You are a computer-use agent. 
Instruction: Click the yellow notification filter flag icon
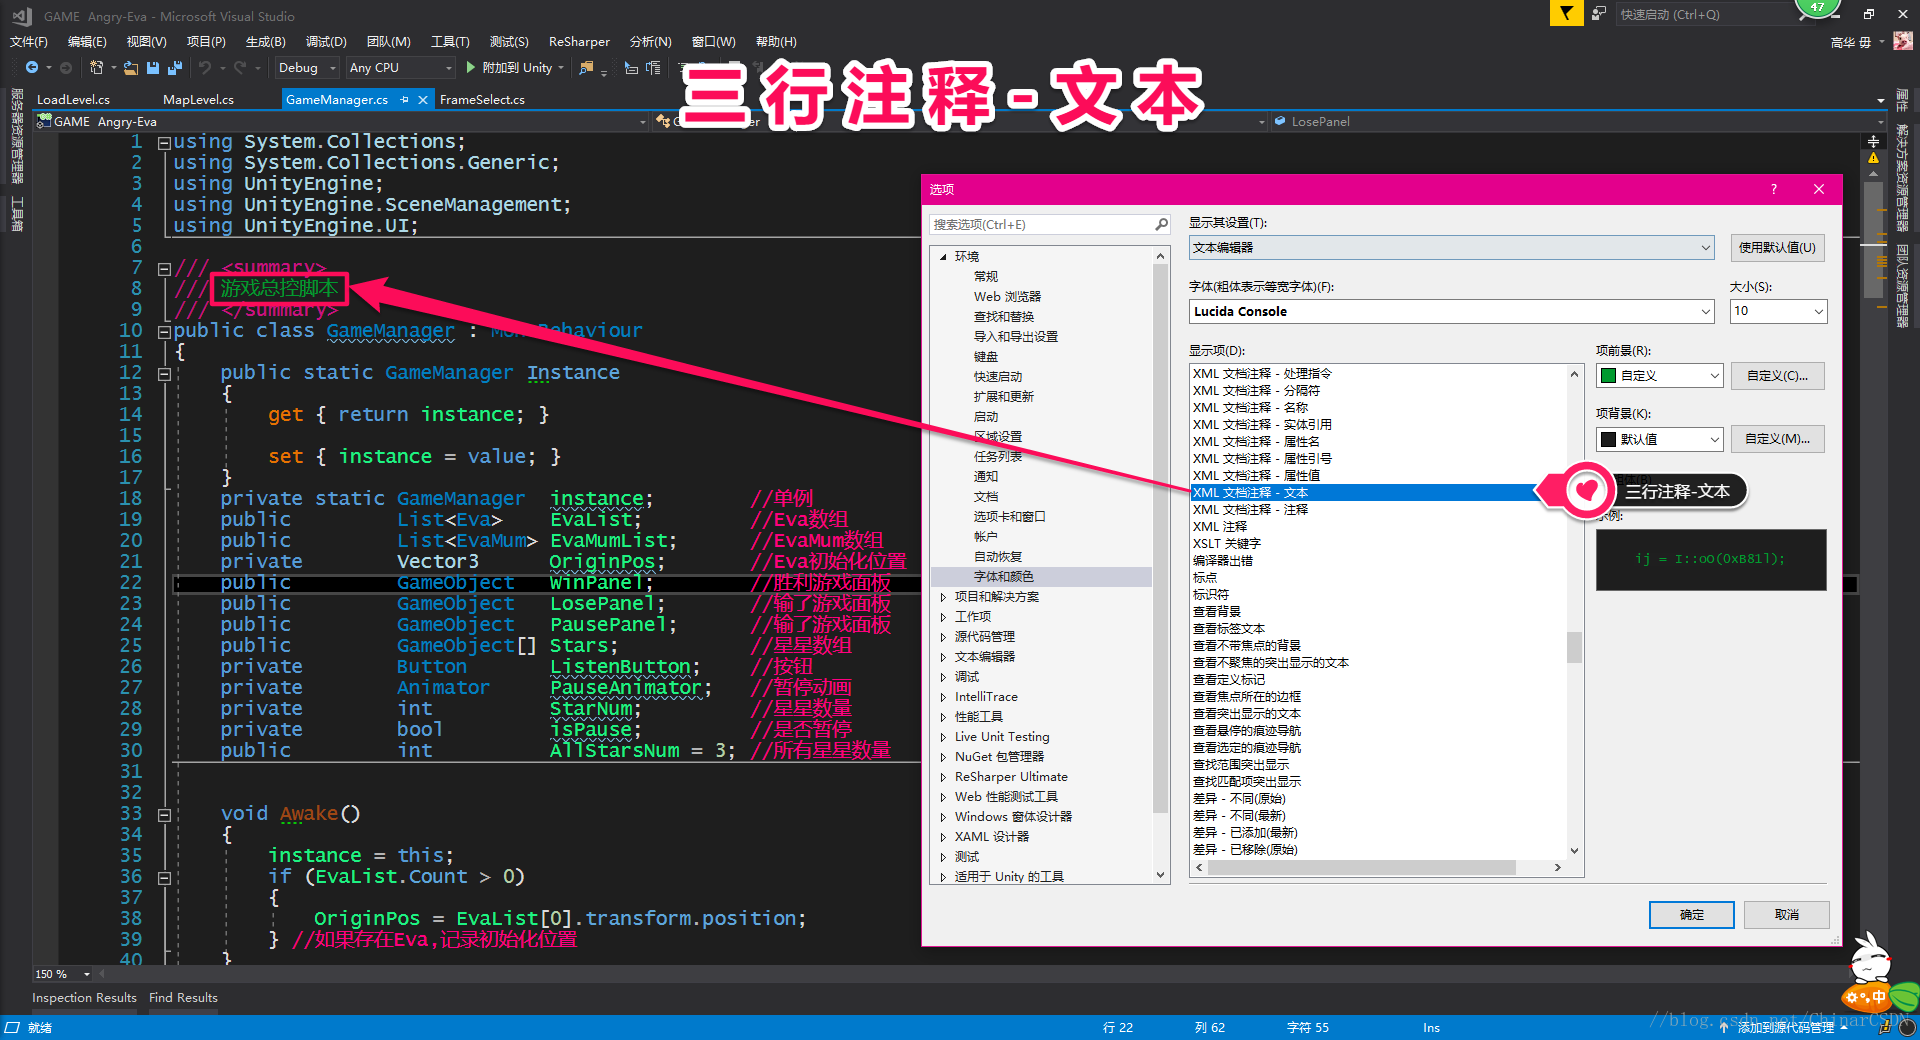point(1566,13)
